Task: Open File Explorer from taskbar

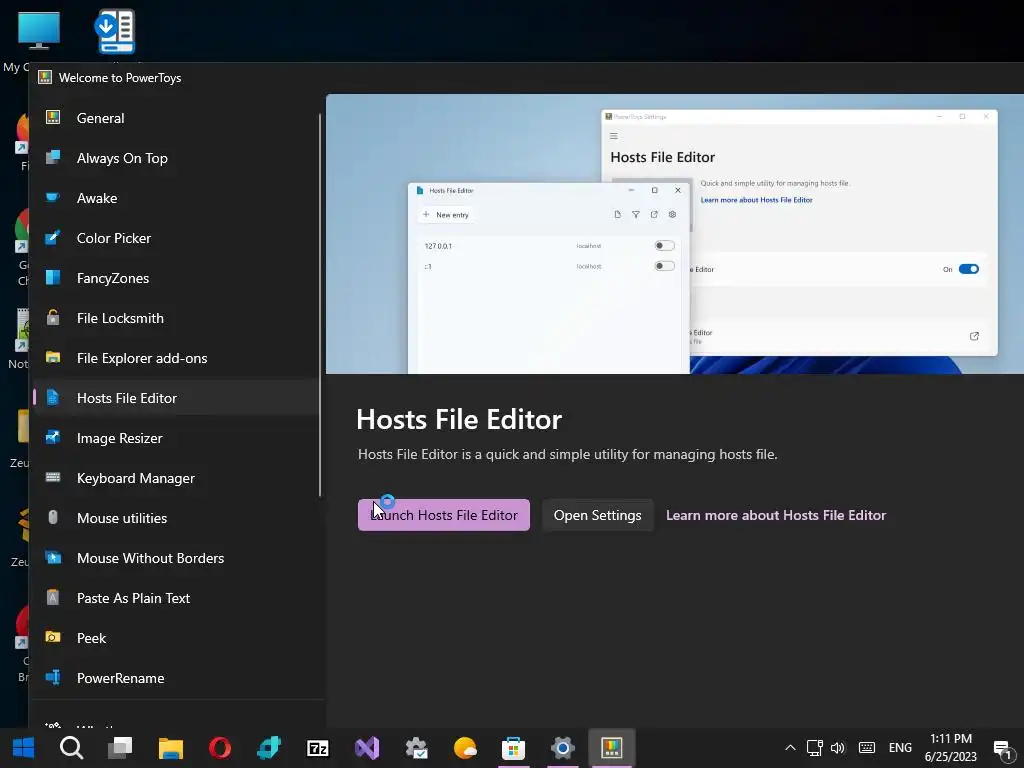Action: 170,748
